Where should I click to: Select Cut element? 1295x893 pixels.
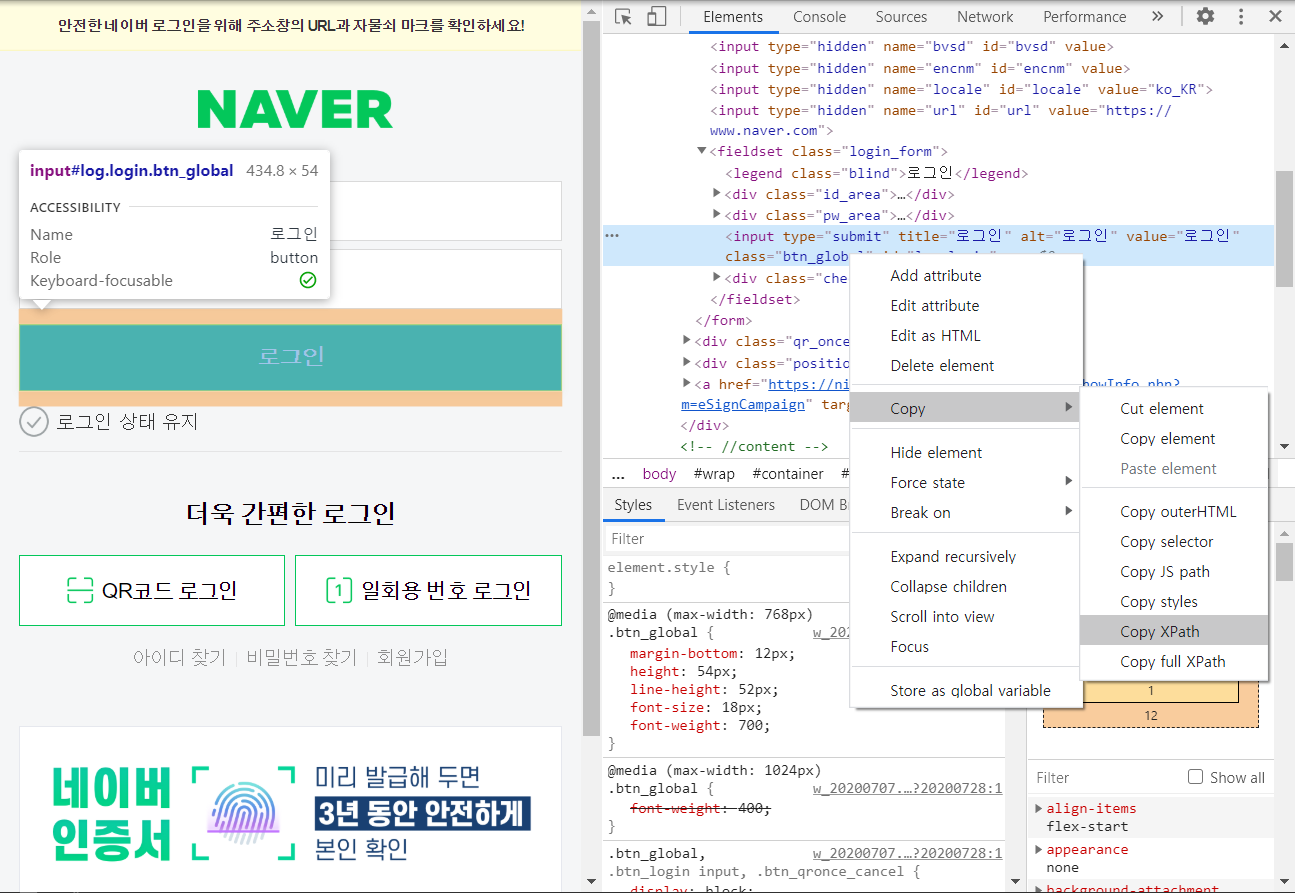tap(1174, 408)
